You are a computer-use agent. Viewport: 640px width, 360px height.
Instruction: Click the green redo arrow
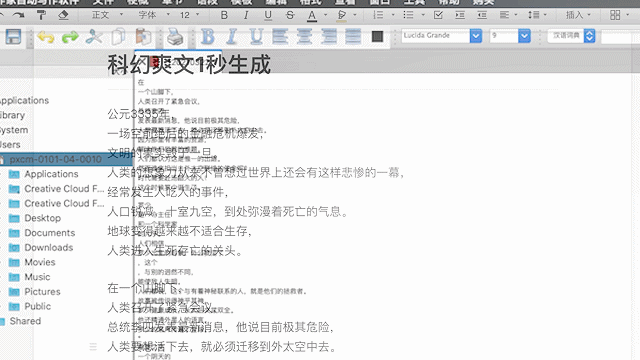click(70, 37)
